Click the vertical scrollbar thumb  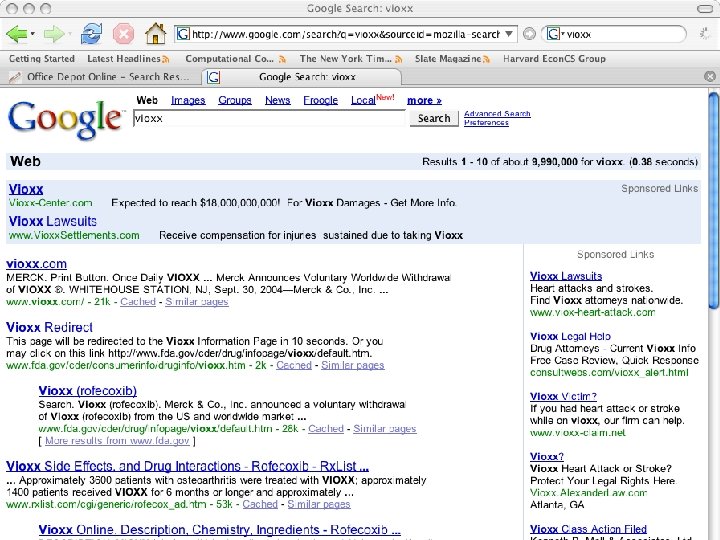point(713,201)
